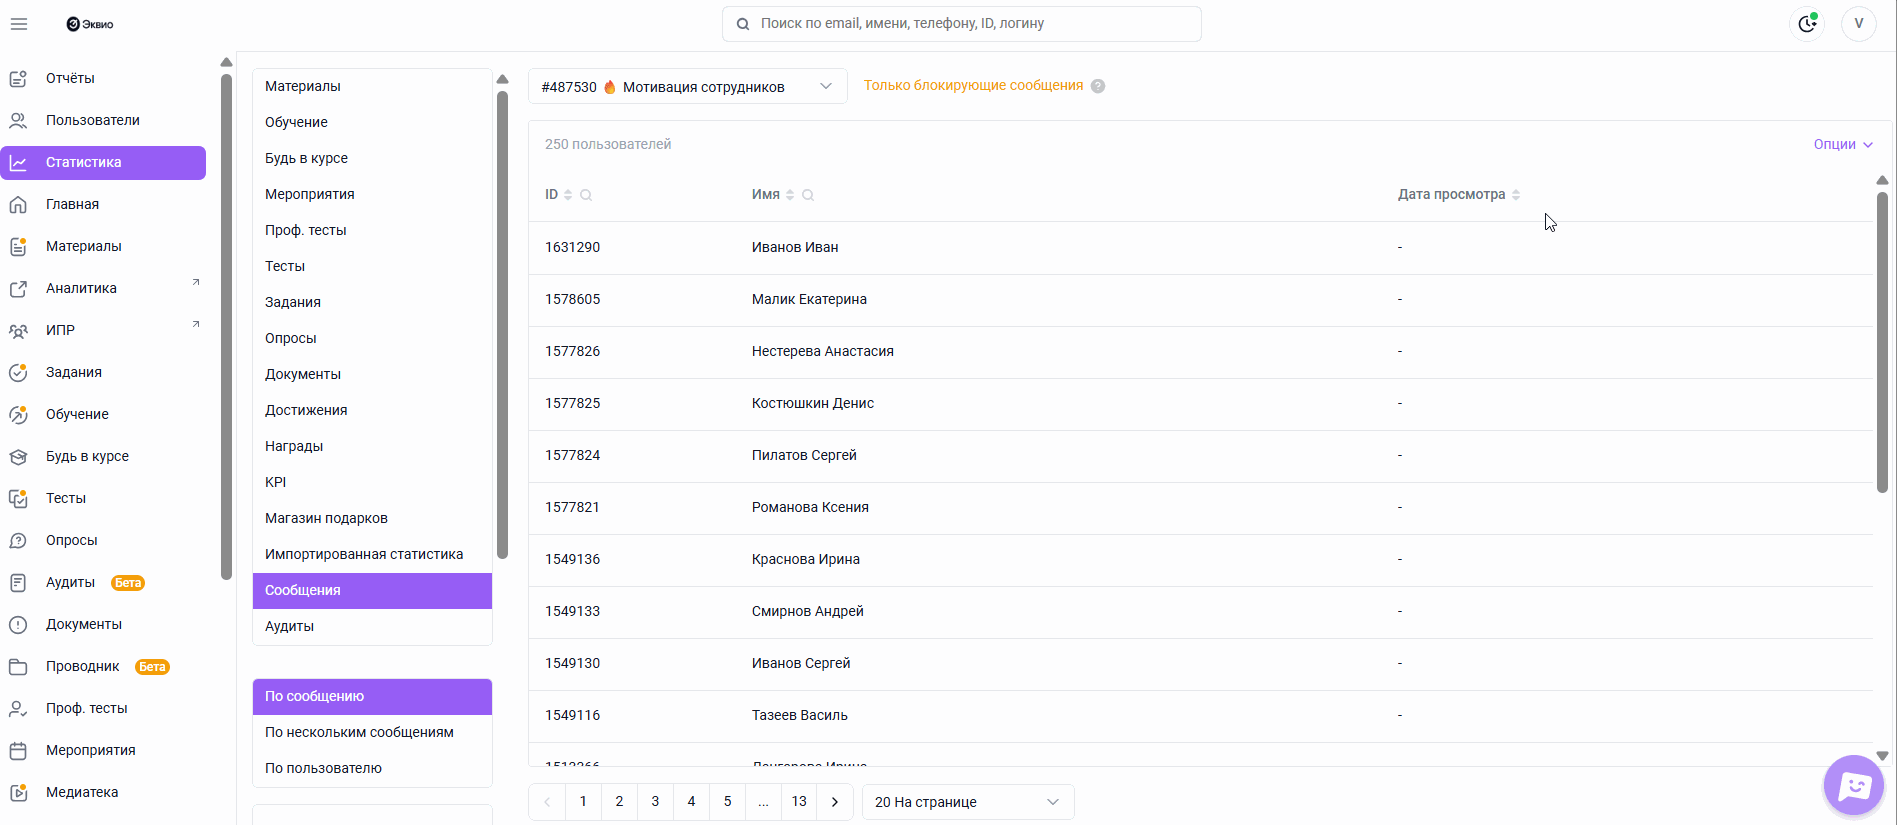
Task: Open Задания via its left sidebar icon
Action: click(x=18, y=372)
